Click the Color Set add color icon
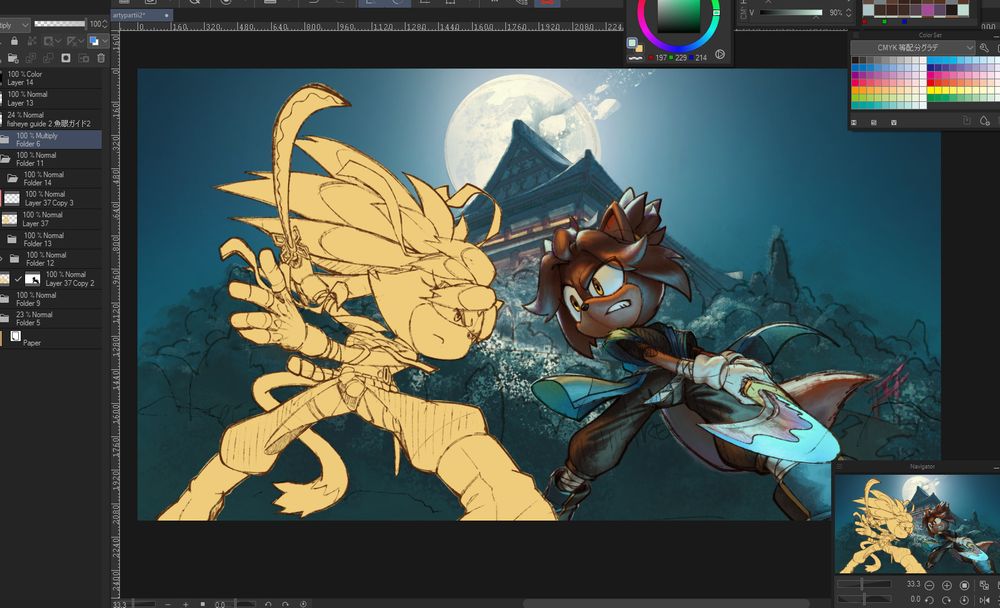 (985, 121)
